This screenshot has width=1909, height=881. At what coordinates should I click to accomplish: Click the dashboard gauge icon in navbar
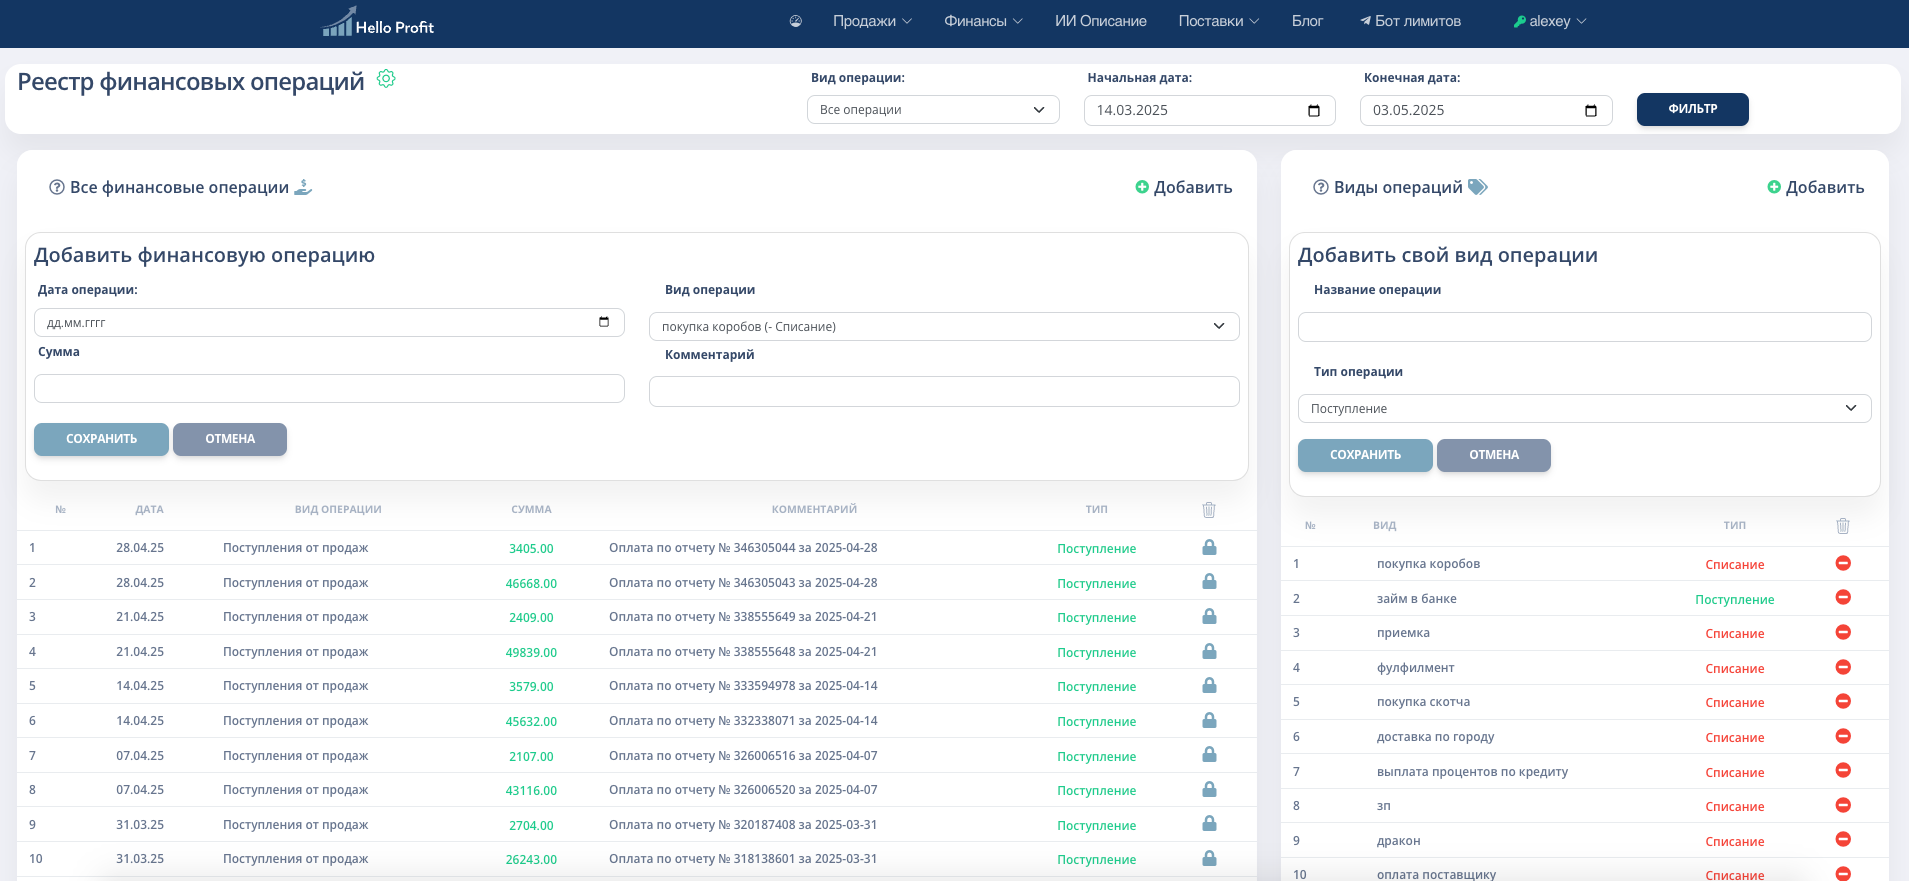tap(796, 21)
